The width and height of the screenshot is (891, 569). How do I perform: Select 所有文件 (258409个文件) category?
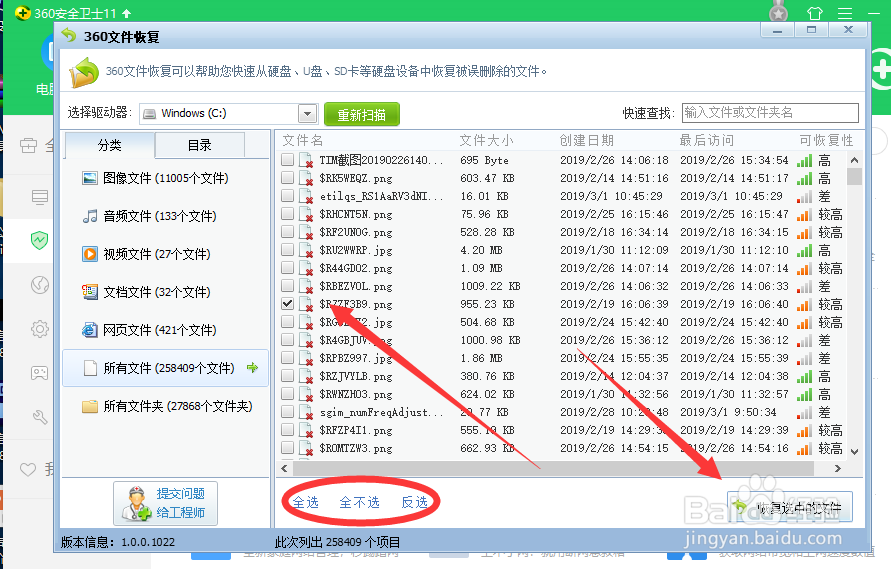click(x=165, y=368)
